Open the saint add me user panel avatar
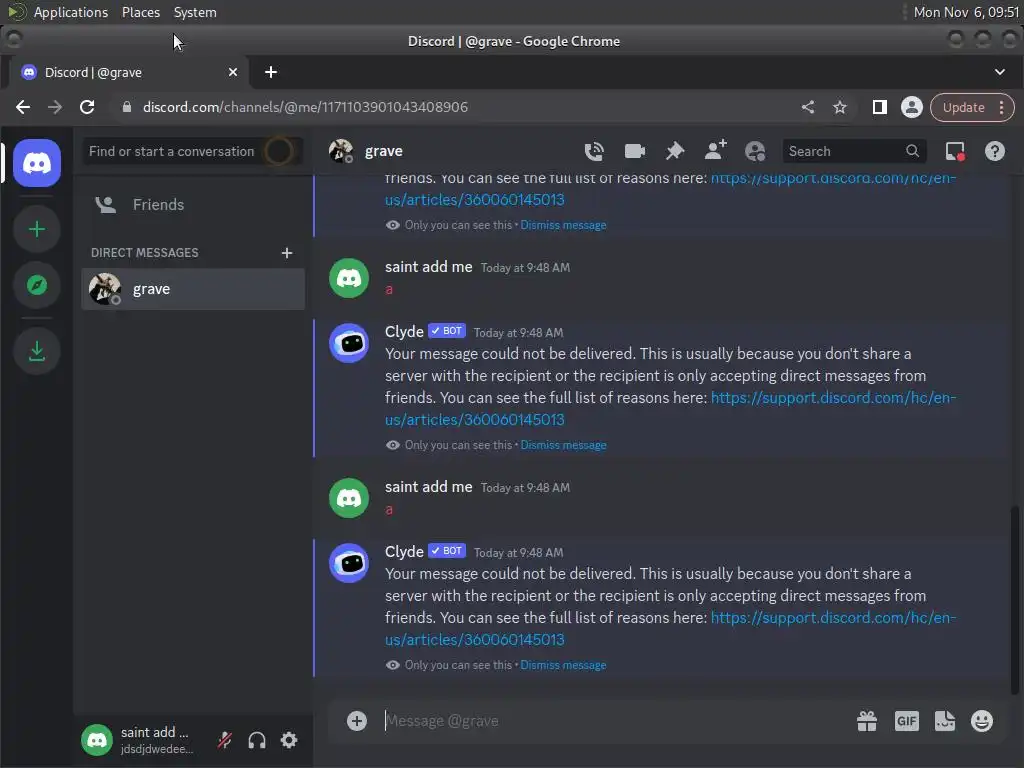Screen dimensions: 1024x768 (97, 740)
